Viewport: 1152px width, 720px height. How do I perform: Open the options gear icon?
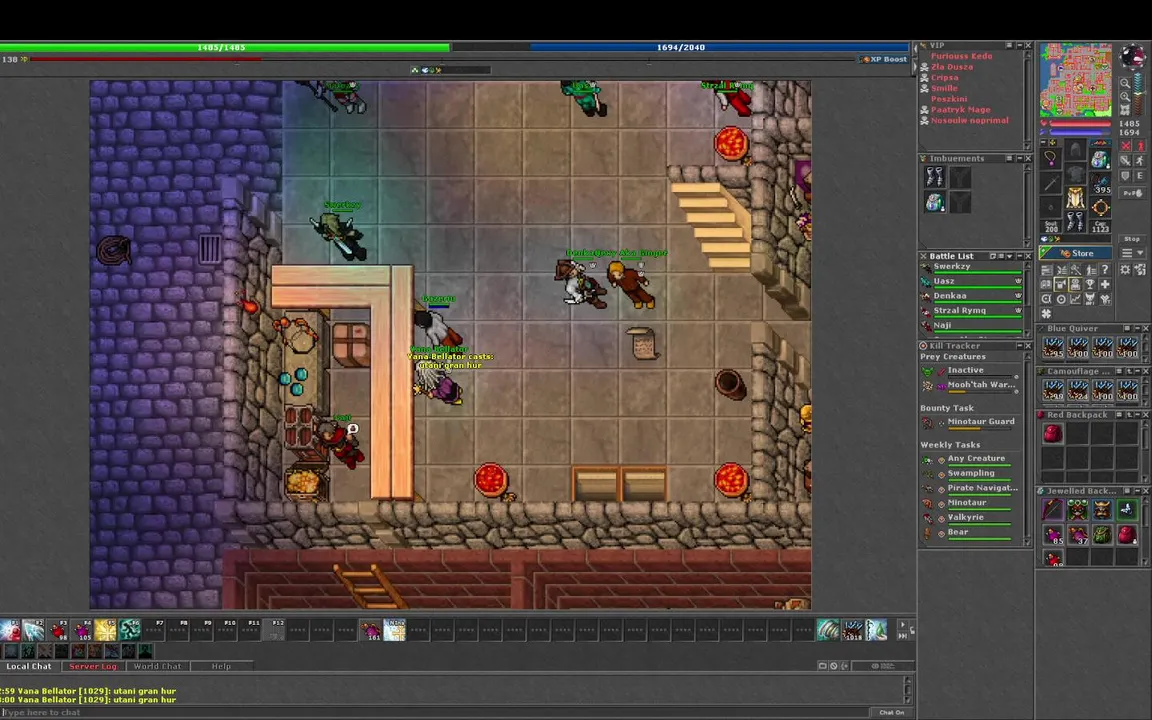[x=1125, y=270]
